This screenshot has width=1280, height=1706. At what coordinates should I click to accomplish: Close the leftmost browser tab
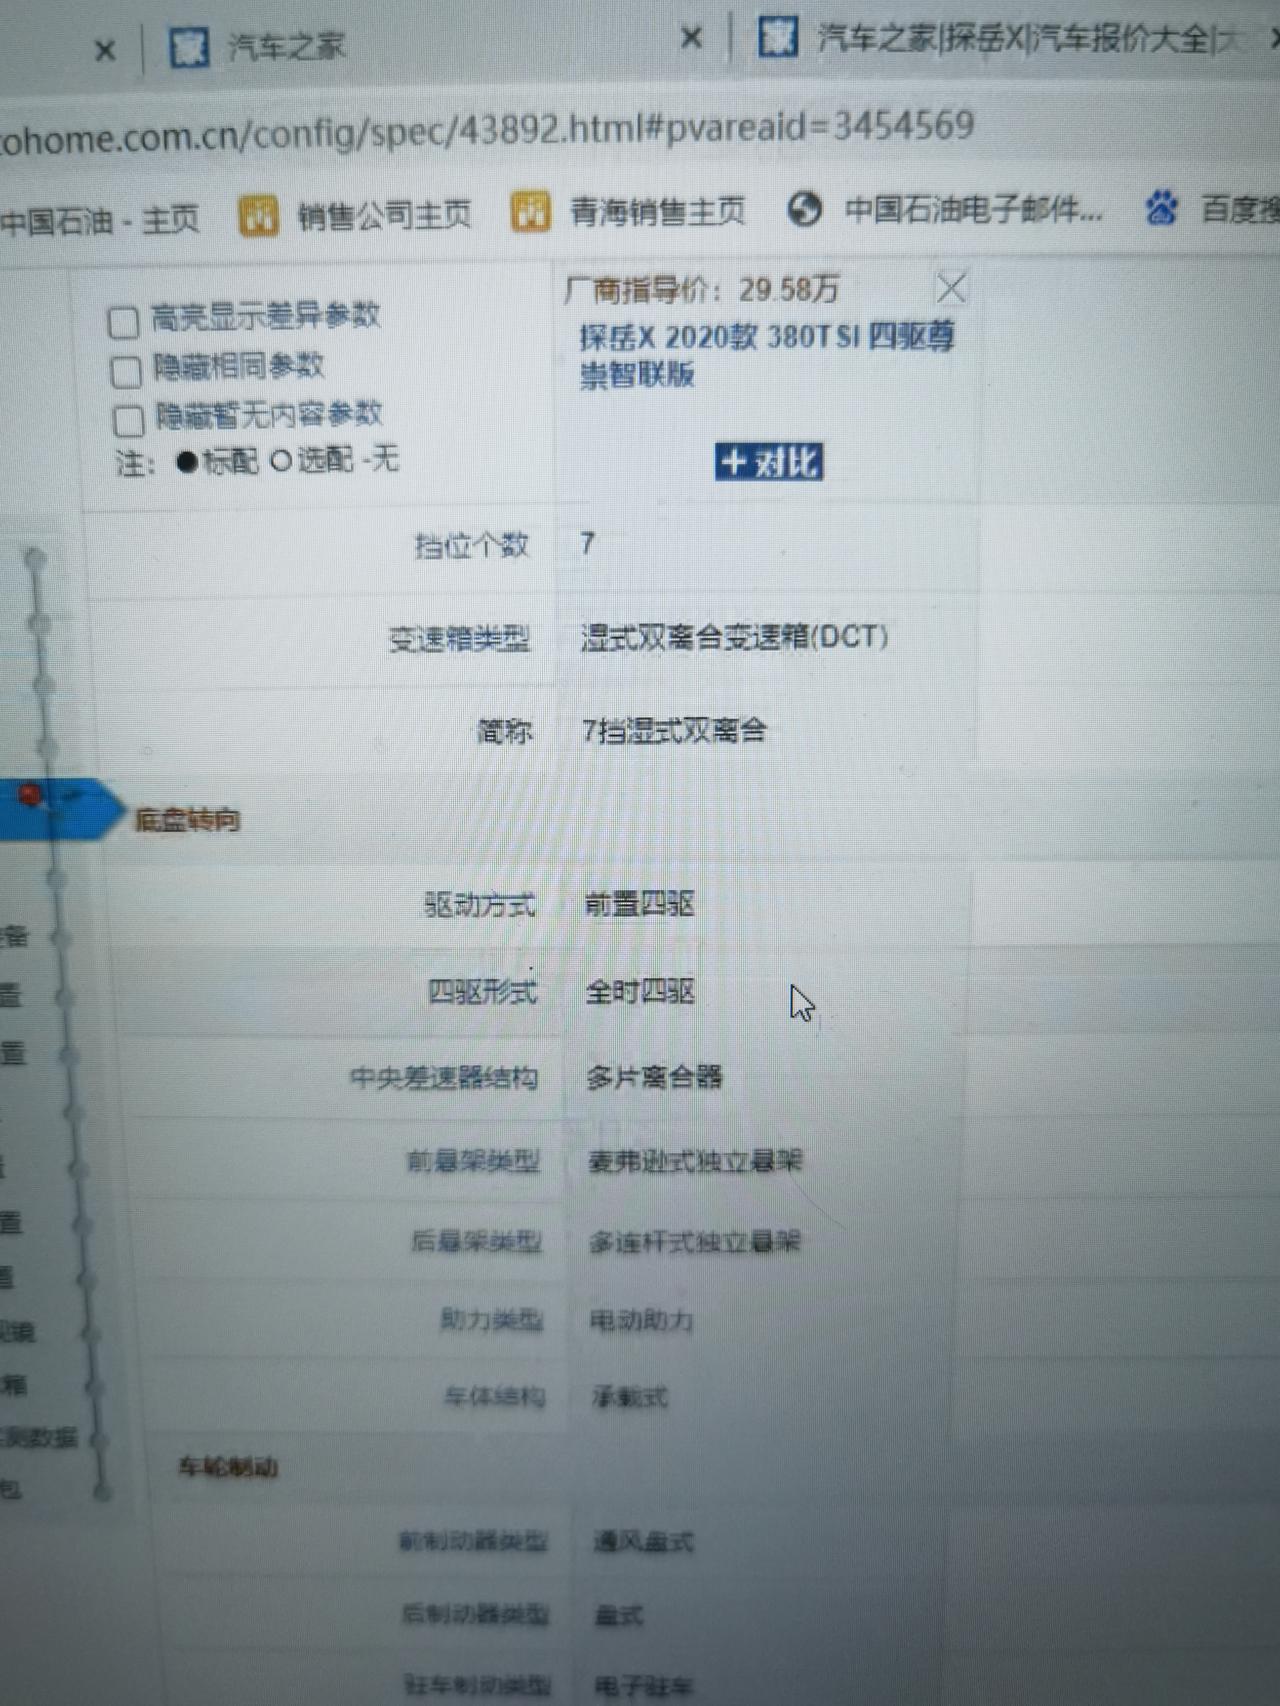pos(105,50)
